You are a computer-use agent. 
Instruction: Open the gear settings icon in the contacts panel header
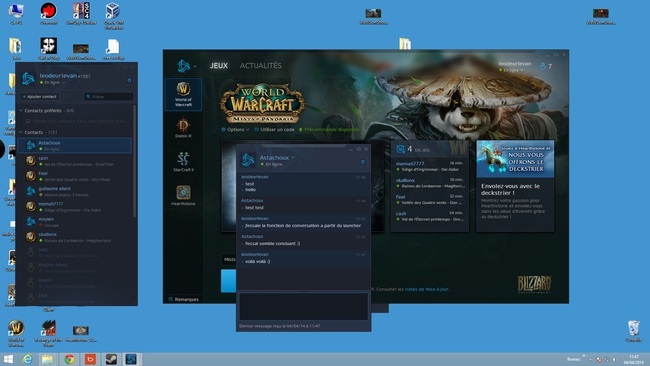tap(129, 80)
